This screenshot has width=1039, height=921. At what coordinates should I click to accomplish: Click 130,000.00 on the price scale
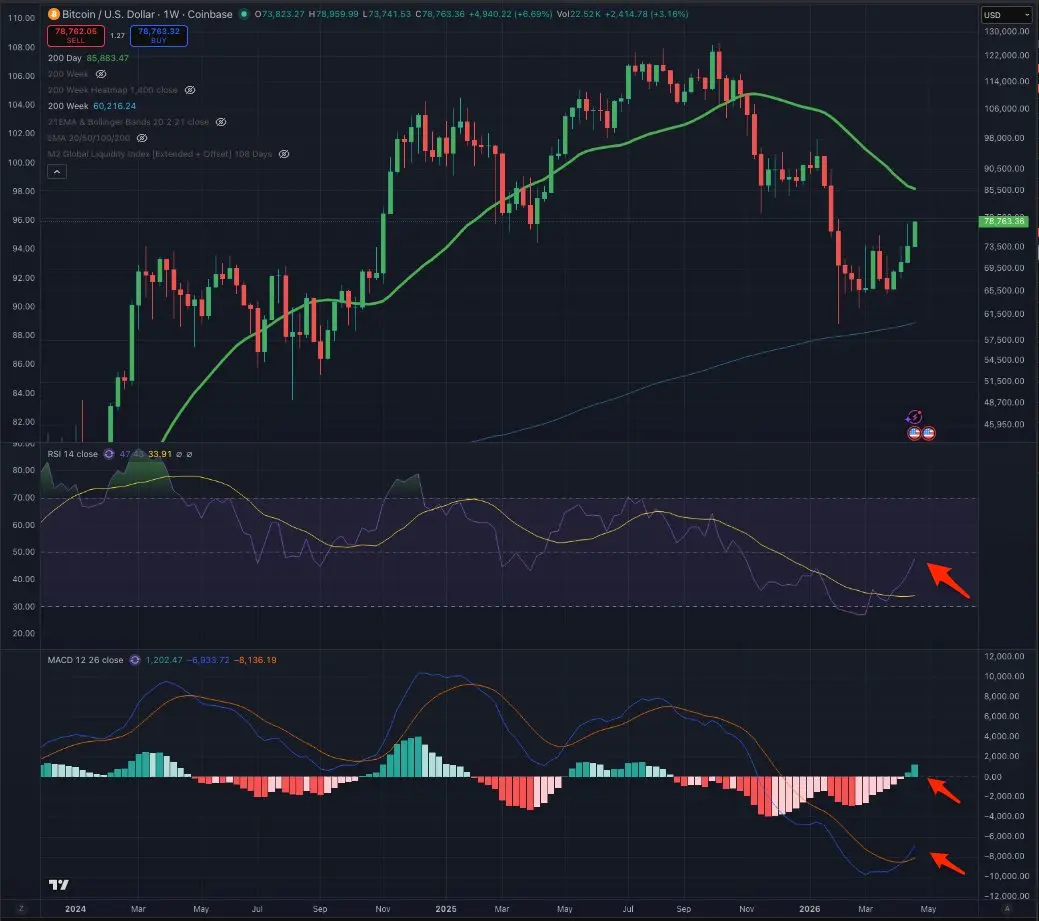[x=1007, y=31]
